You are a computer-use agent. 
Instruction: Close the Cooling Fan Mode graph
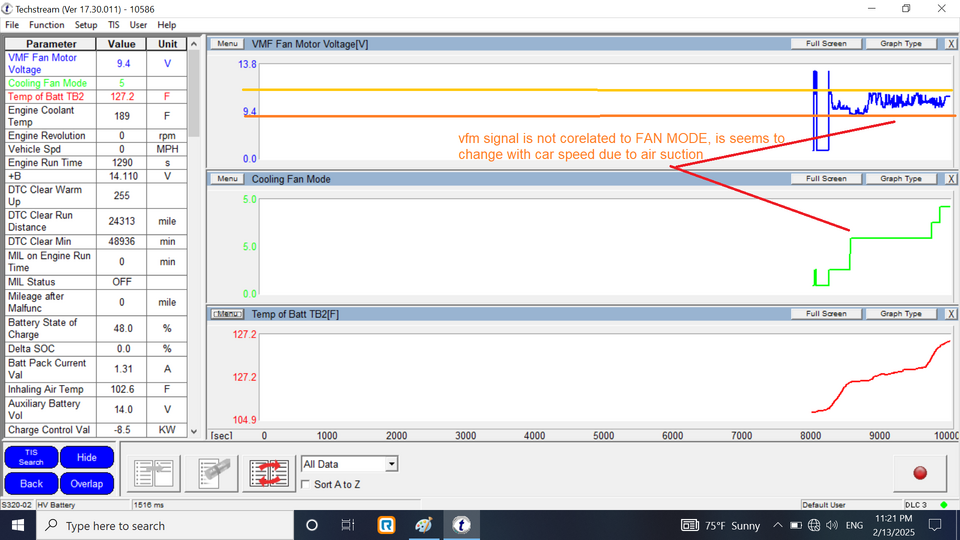click(951, 179)
